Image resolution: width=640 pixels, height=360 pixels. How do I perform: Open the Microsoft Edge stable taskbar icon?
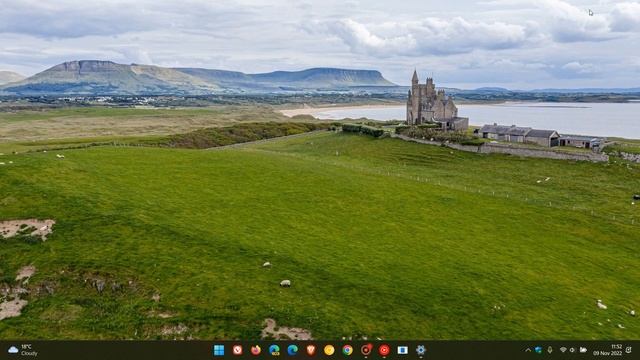coord(293,350)
